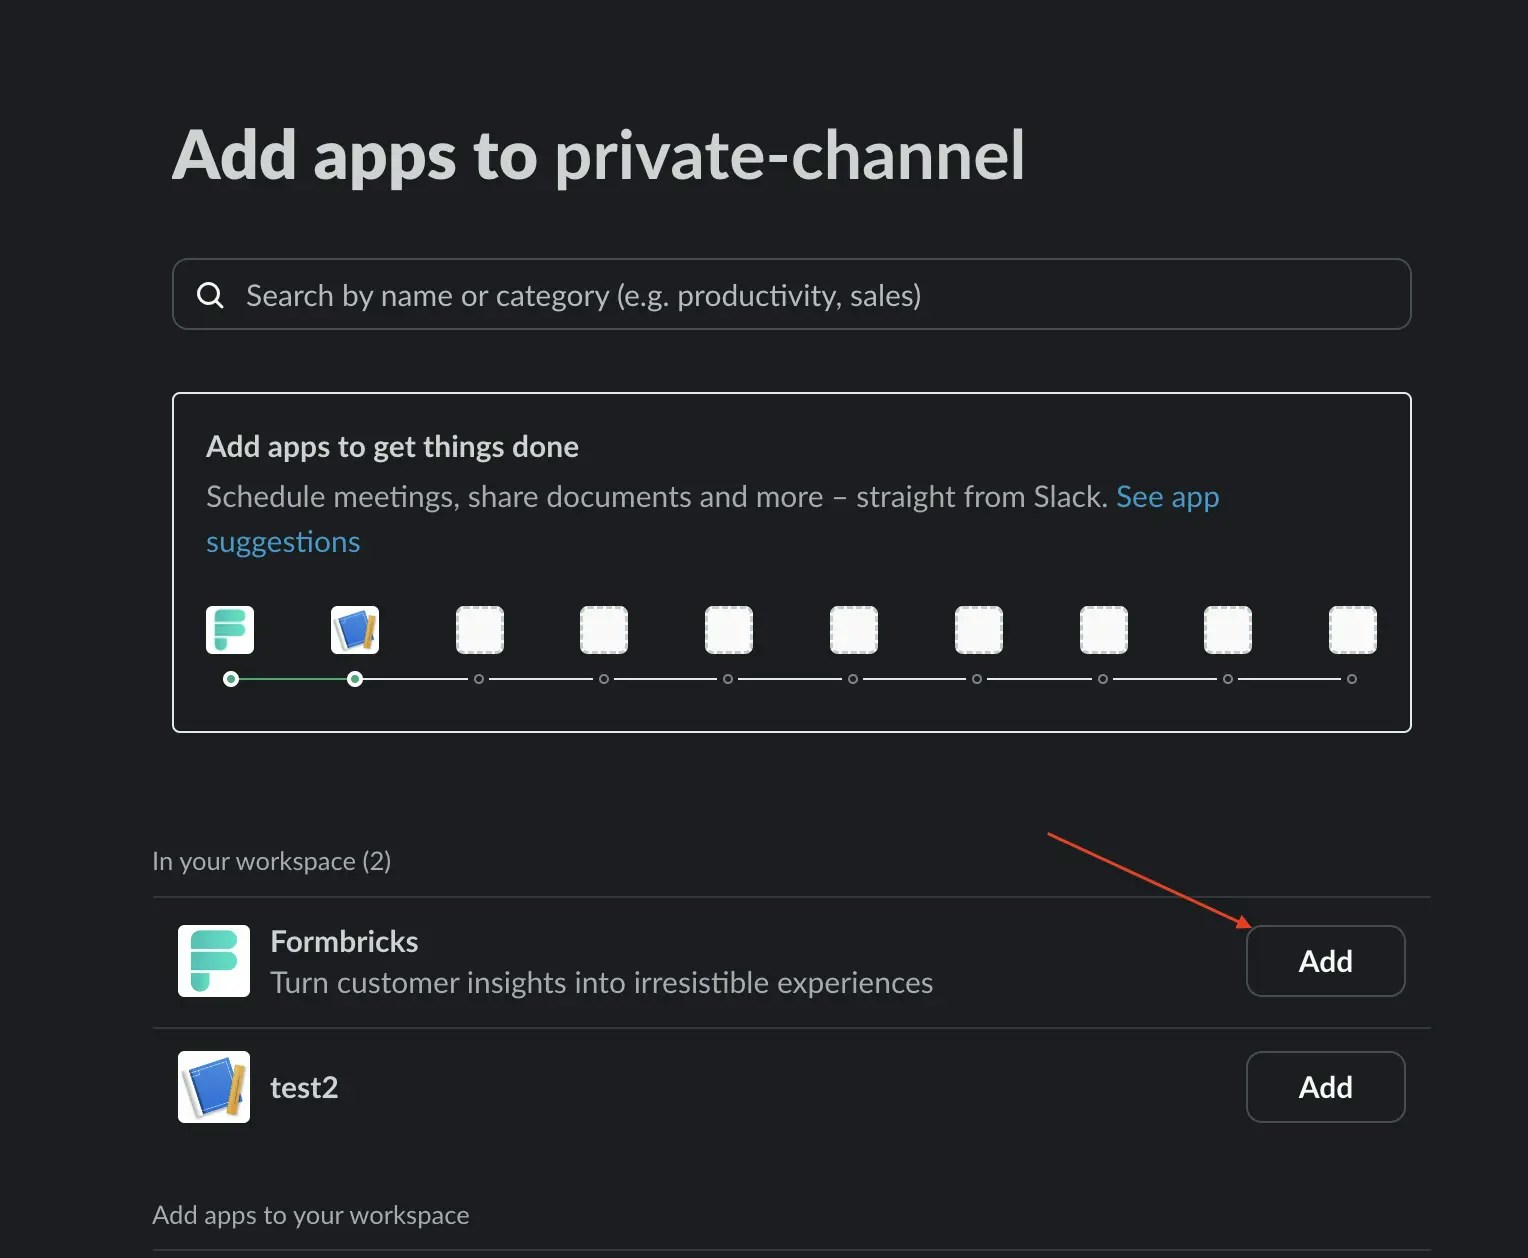The height and width of the screenshot is (1258, 1528).
Task: Select the test2 app name
Action: point(304,1087)
